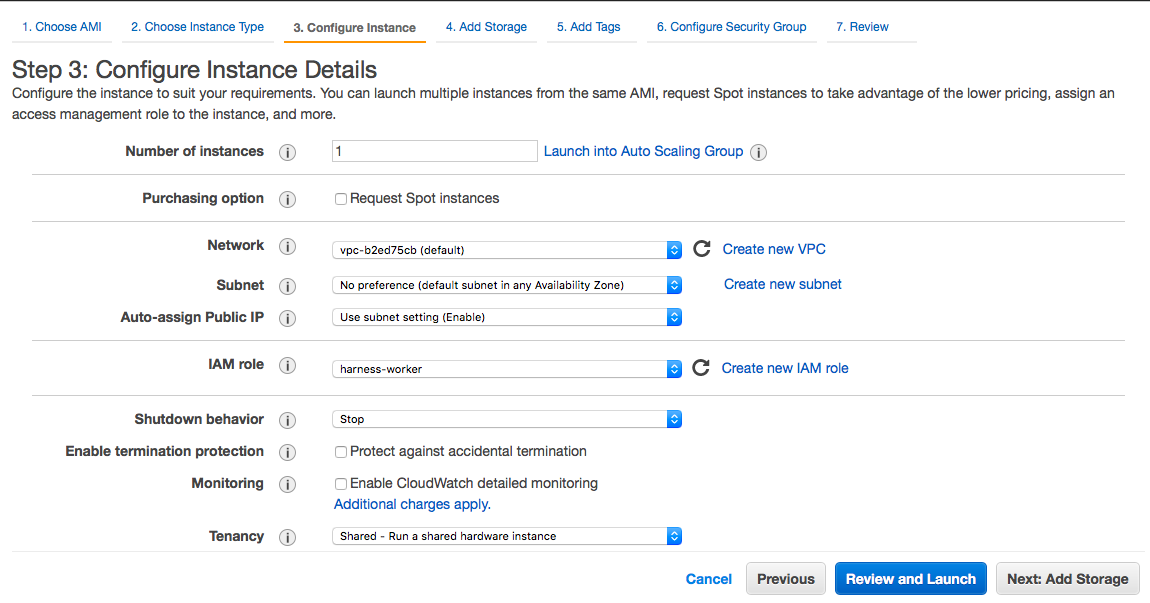Click info icon beside Purchasing option
This screenshot has width=1150, height=603.
point(287,199)
